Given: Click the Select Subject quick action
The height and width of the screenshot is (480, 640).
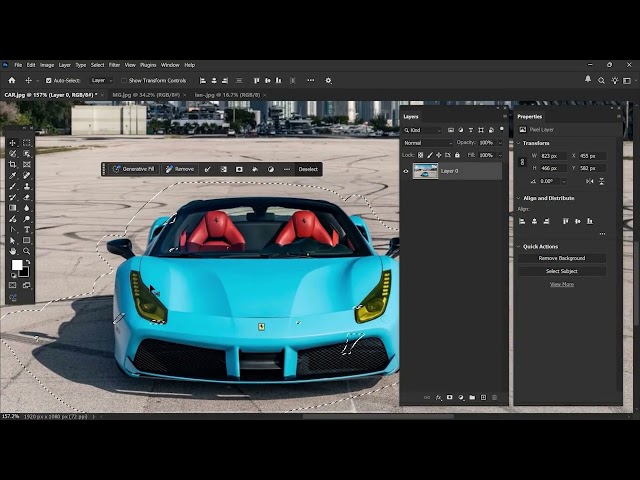Looking at the screenshot, I should tap(562, 271).
